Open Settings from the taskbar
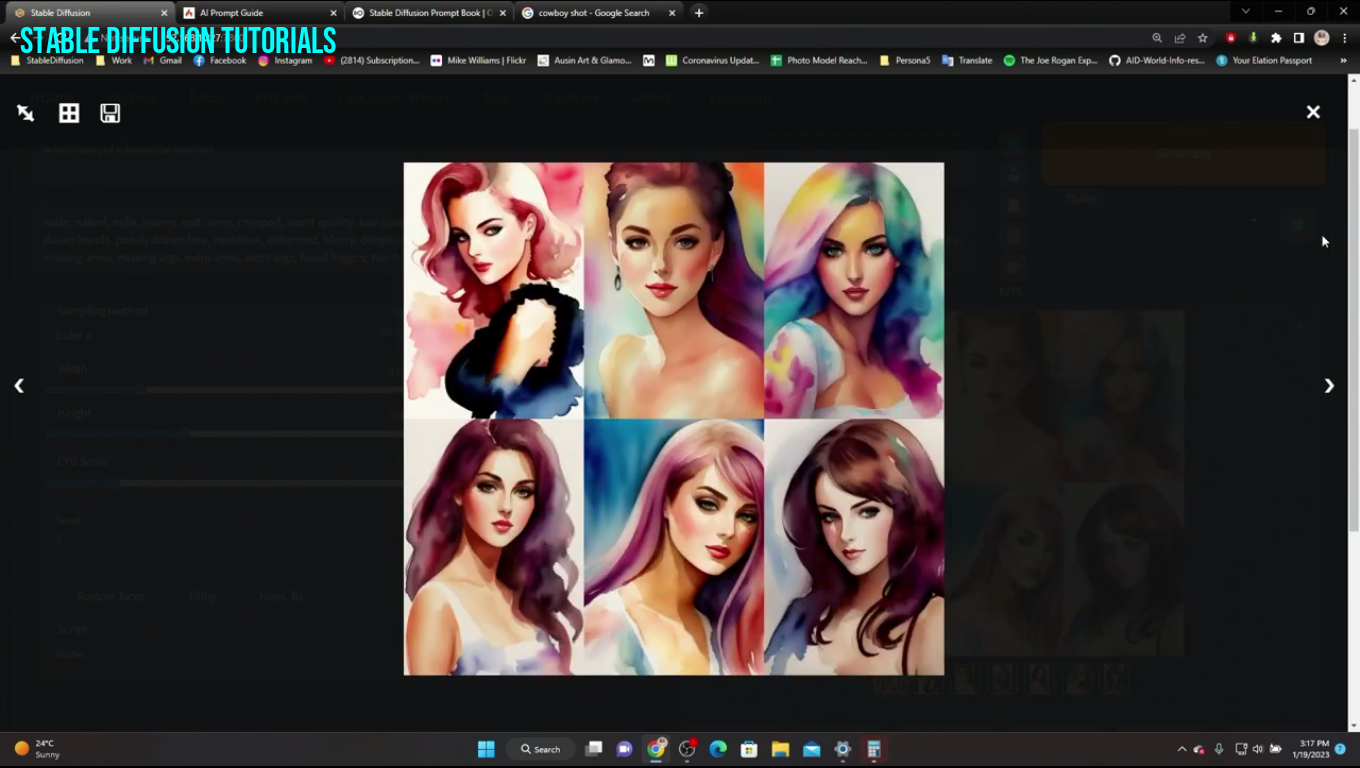Image resolution: width=1360 pixels, height=768 pixels. (x=842, y=749)
